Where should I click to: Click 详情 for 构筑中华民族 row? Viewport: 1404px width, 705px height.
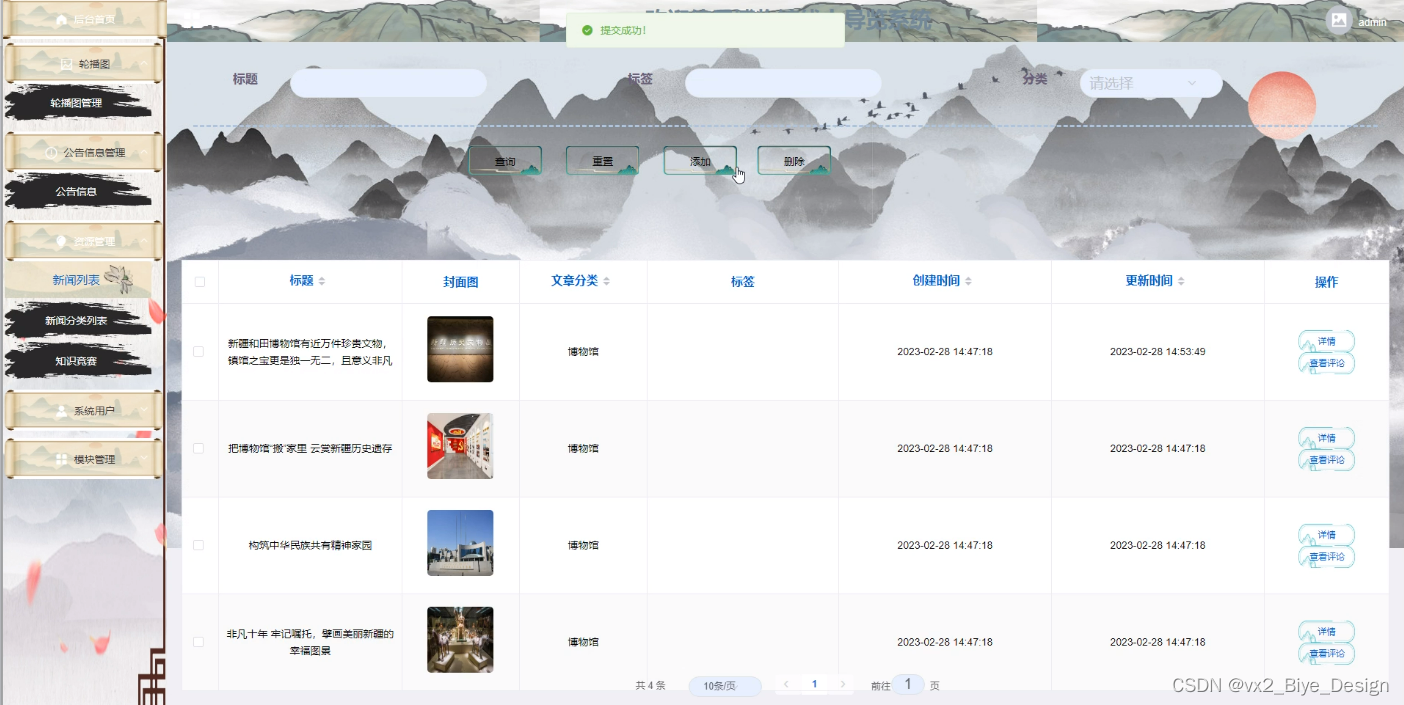pyautogui.click(x=1326, y=535)
